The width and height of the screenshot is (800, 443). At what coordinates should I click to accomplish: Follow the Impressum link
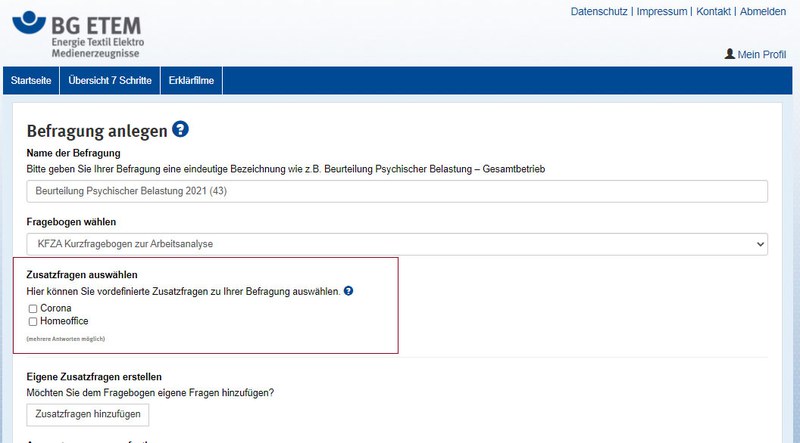662,12
